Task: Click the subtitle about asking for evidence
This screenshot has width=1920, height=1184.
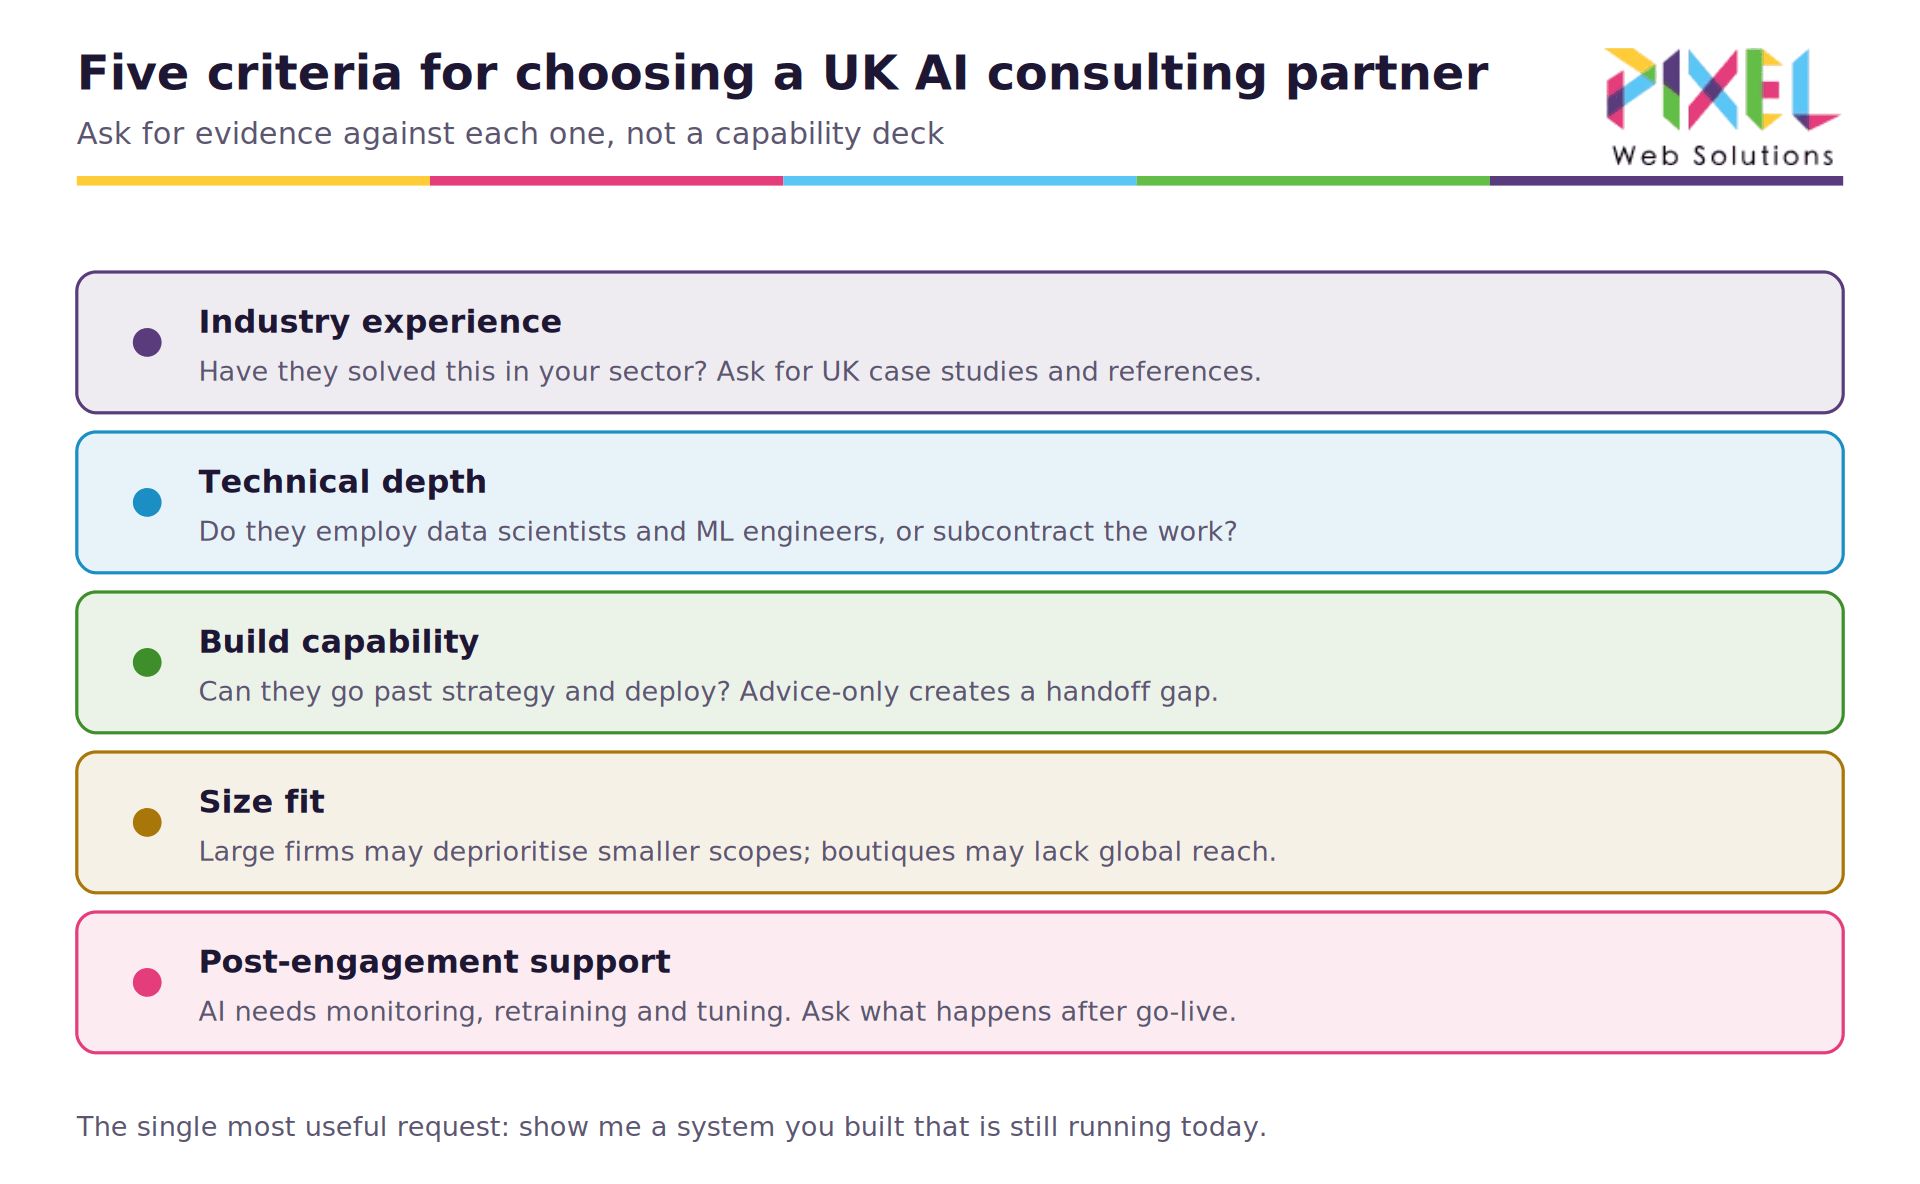Action: [510, 134]
